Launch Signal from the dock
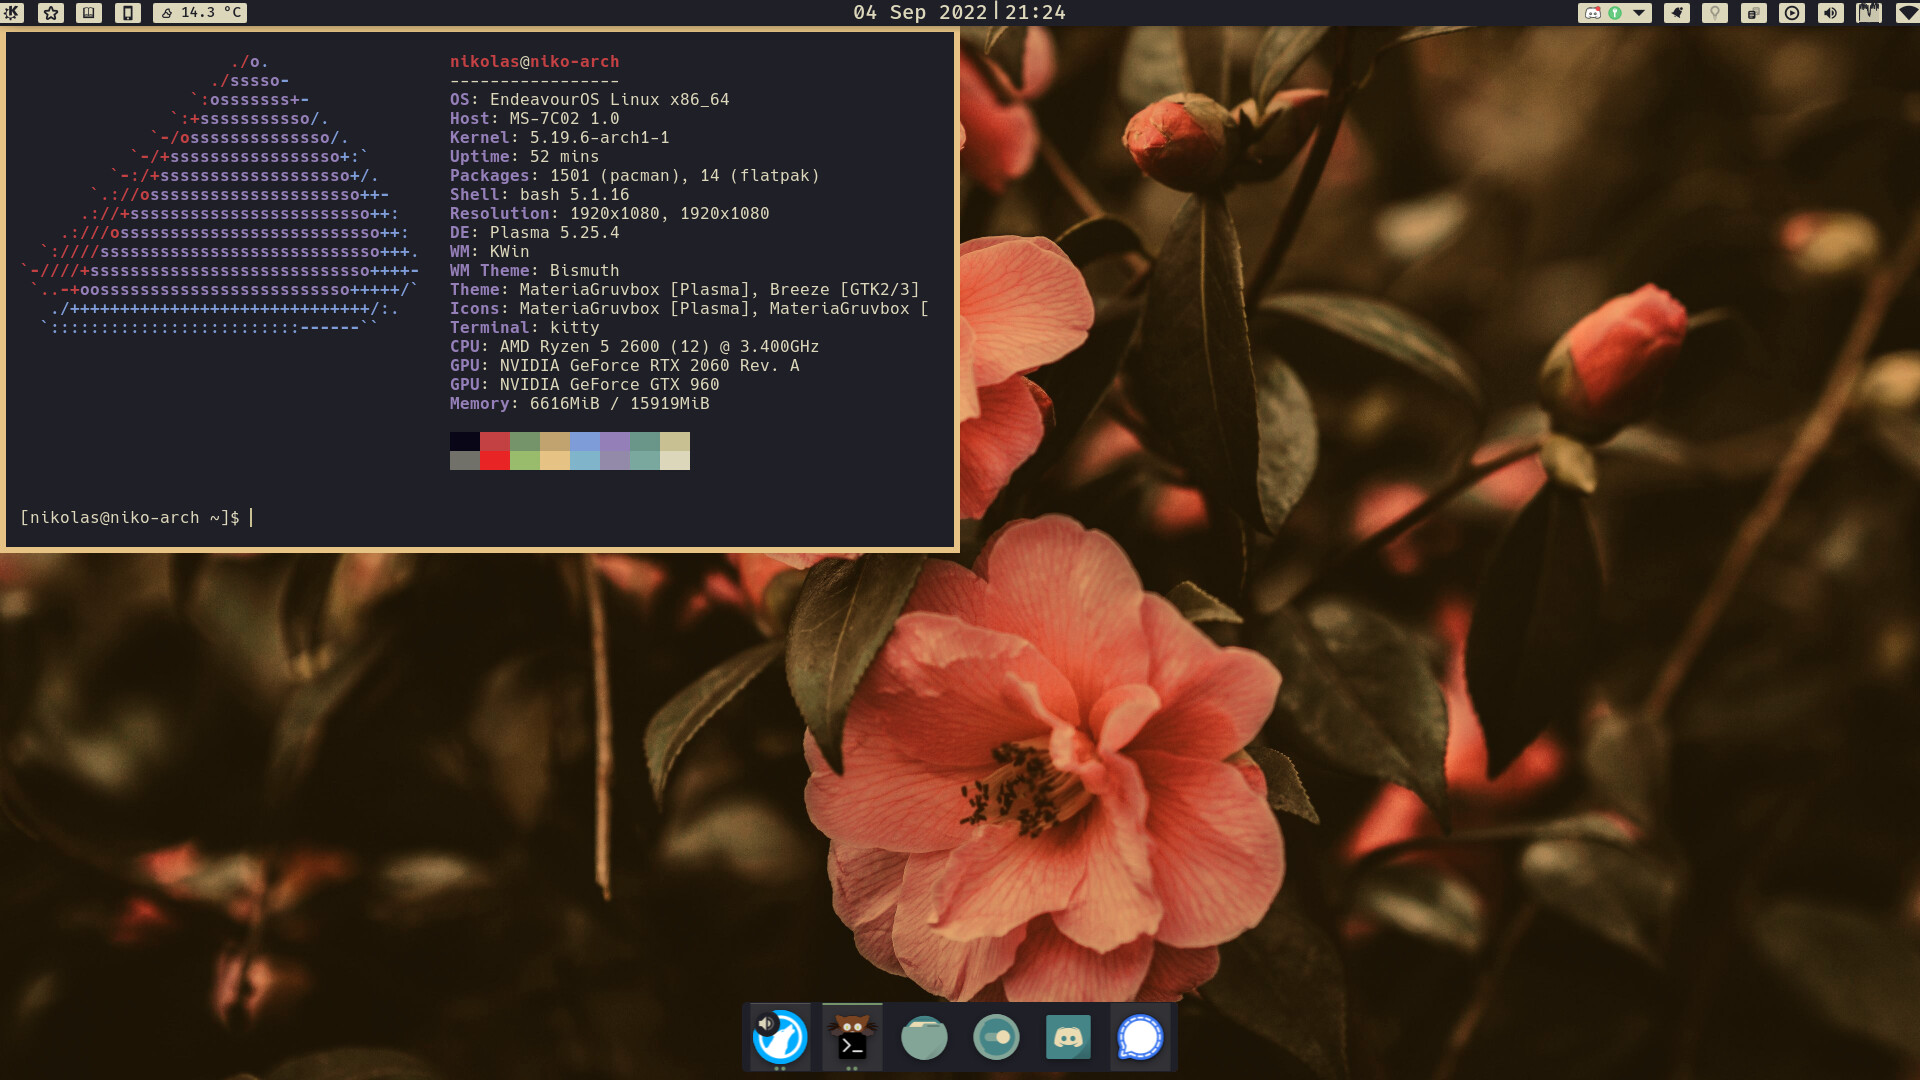Screen dimensions: 1920x1080 coord(1140,1037)
